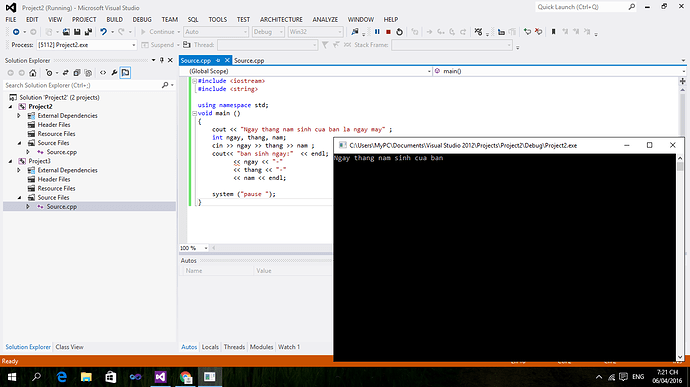Screen dimensions: 690x387
Task: Switch to the Locals tab
Action: 210,347
